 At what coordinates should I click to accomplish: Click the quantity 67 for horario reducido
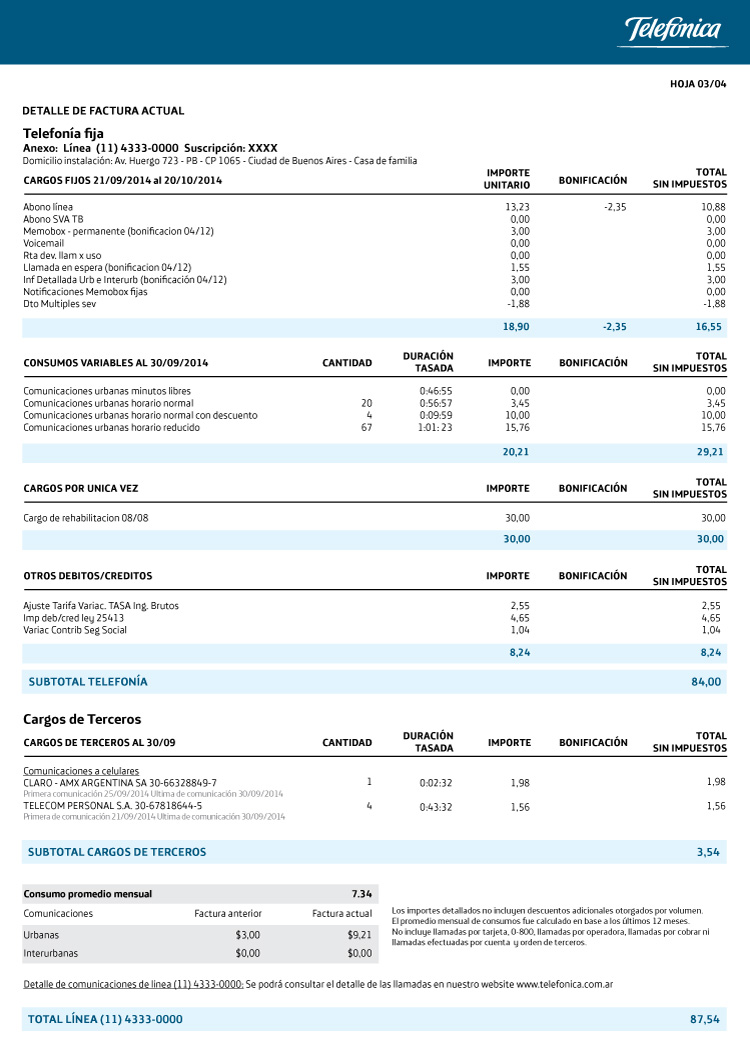click(x=366, y=428)
